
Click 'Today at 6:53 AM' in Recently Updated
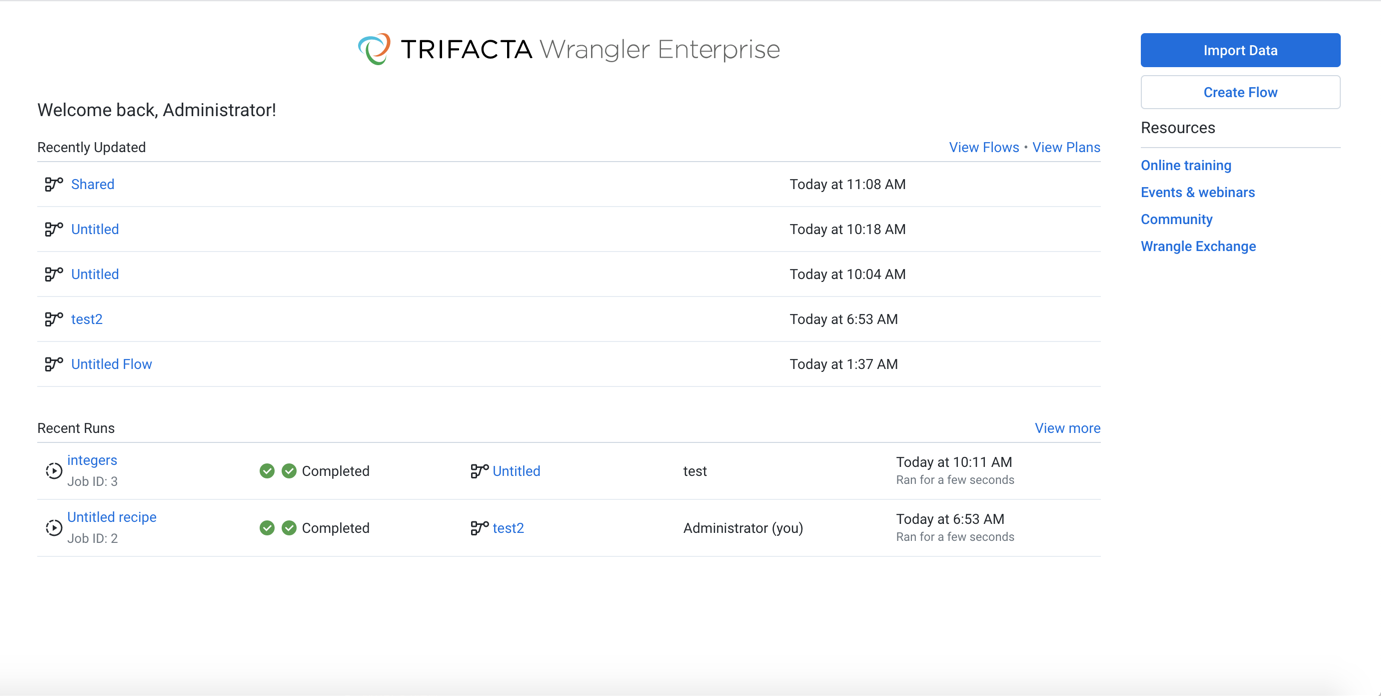click(x=844, y=319)
